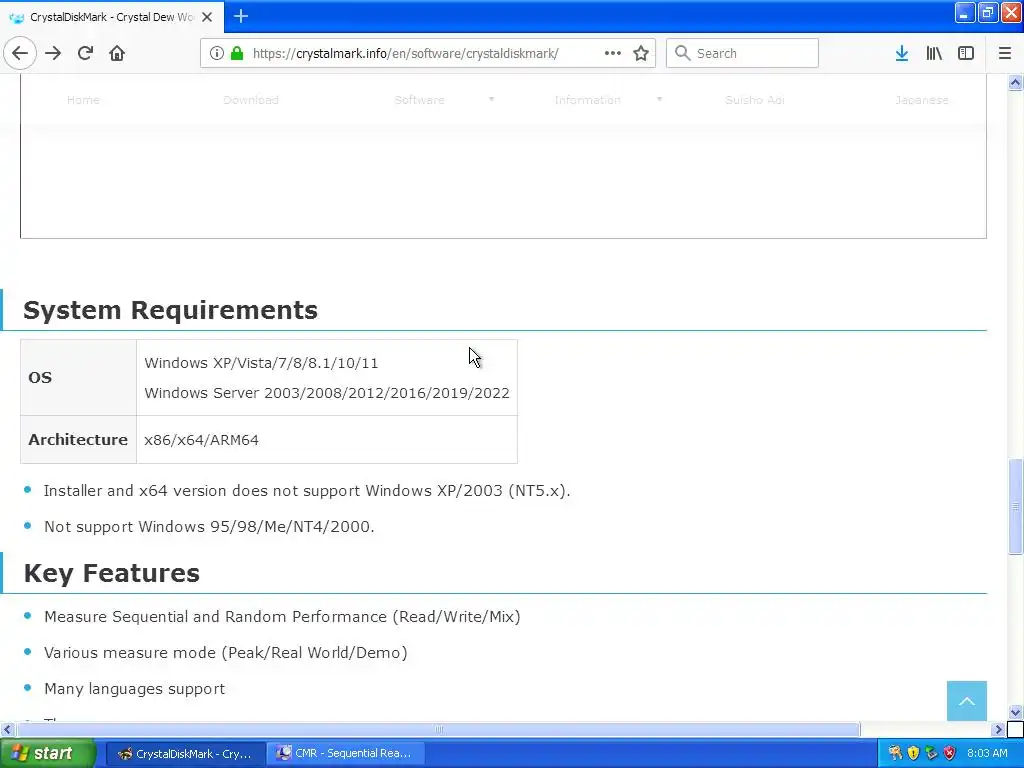1024x768 pixels.
Task: Click the first system tray icon
Action: point(895,753)
